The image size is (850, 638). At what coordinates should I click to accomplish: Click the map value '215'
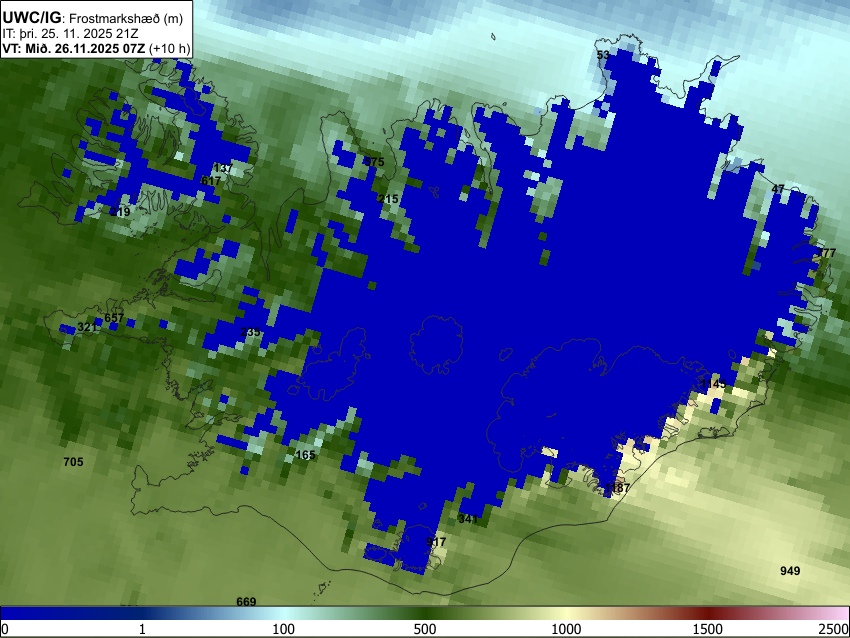click(x=388, y=199)
